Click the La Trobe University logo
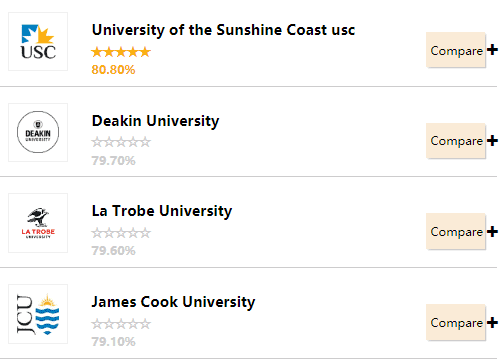The height and width of the screenshot is (362, 503). point(38,223)
